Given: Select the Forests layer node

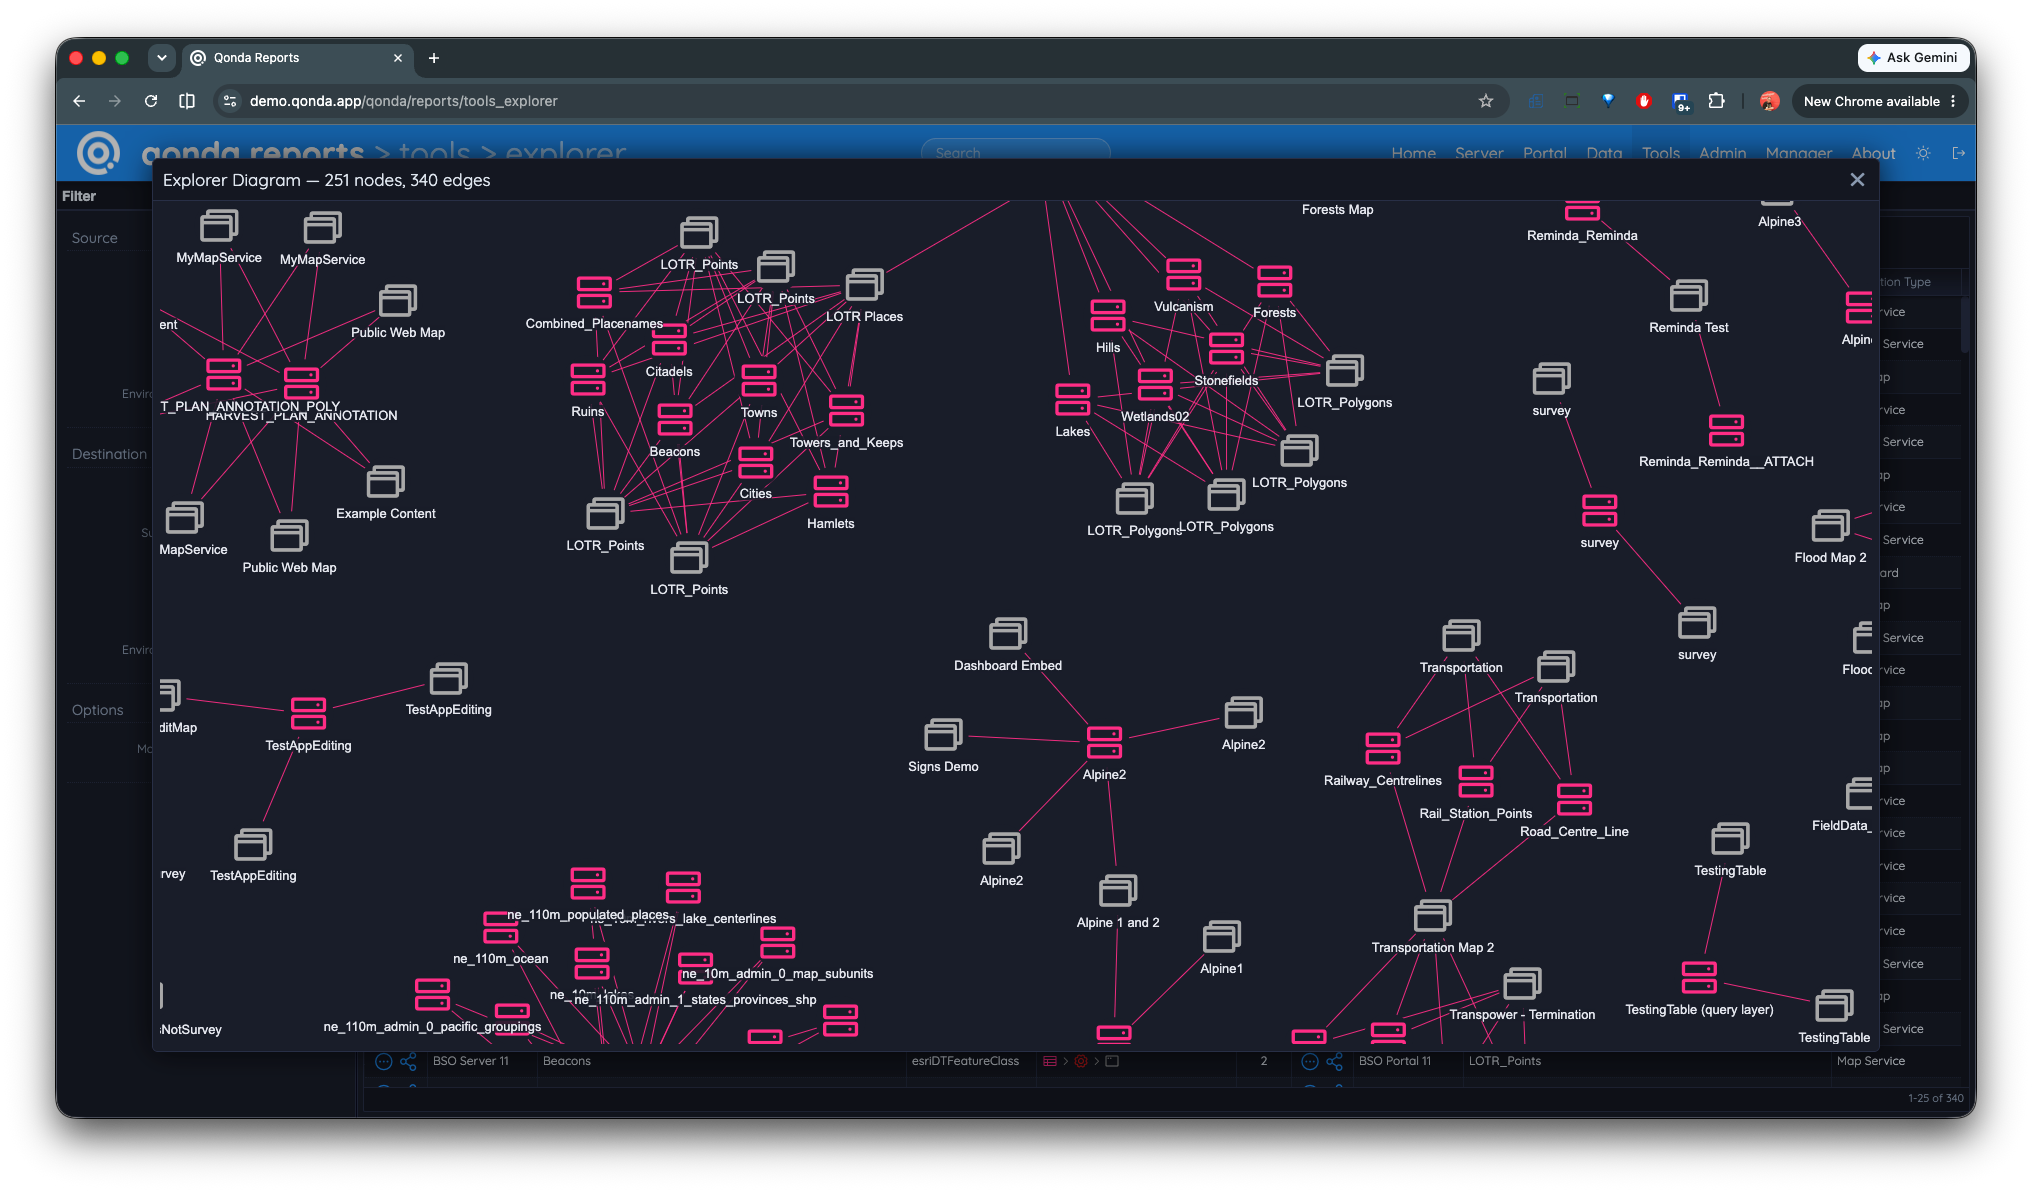Looking at the screenshot, I should (x=1275, y=281).
